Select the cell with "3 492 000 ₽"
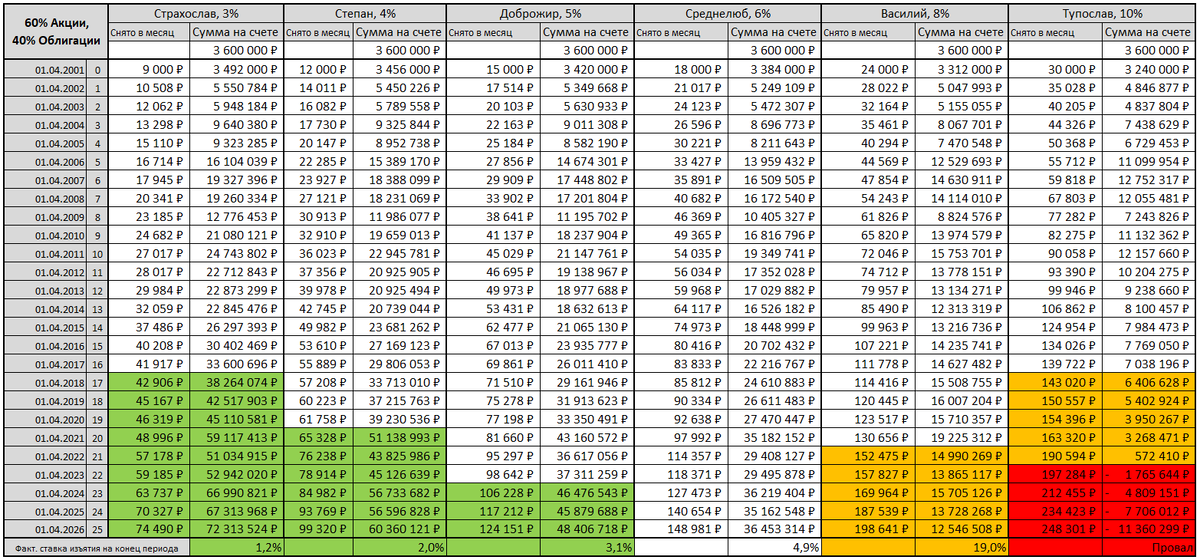Viewport: 1200px width, 560px height. pyautogui.click(x=237, y=69)
